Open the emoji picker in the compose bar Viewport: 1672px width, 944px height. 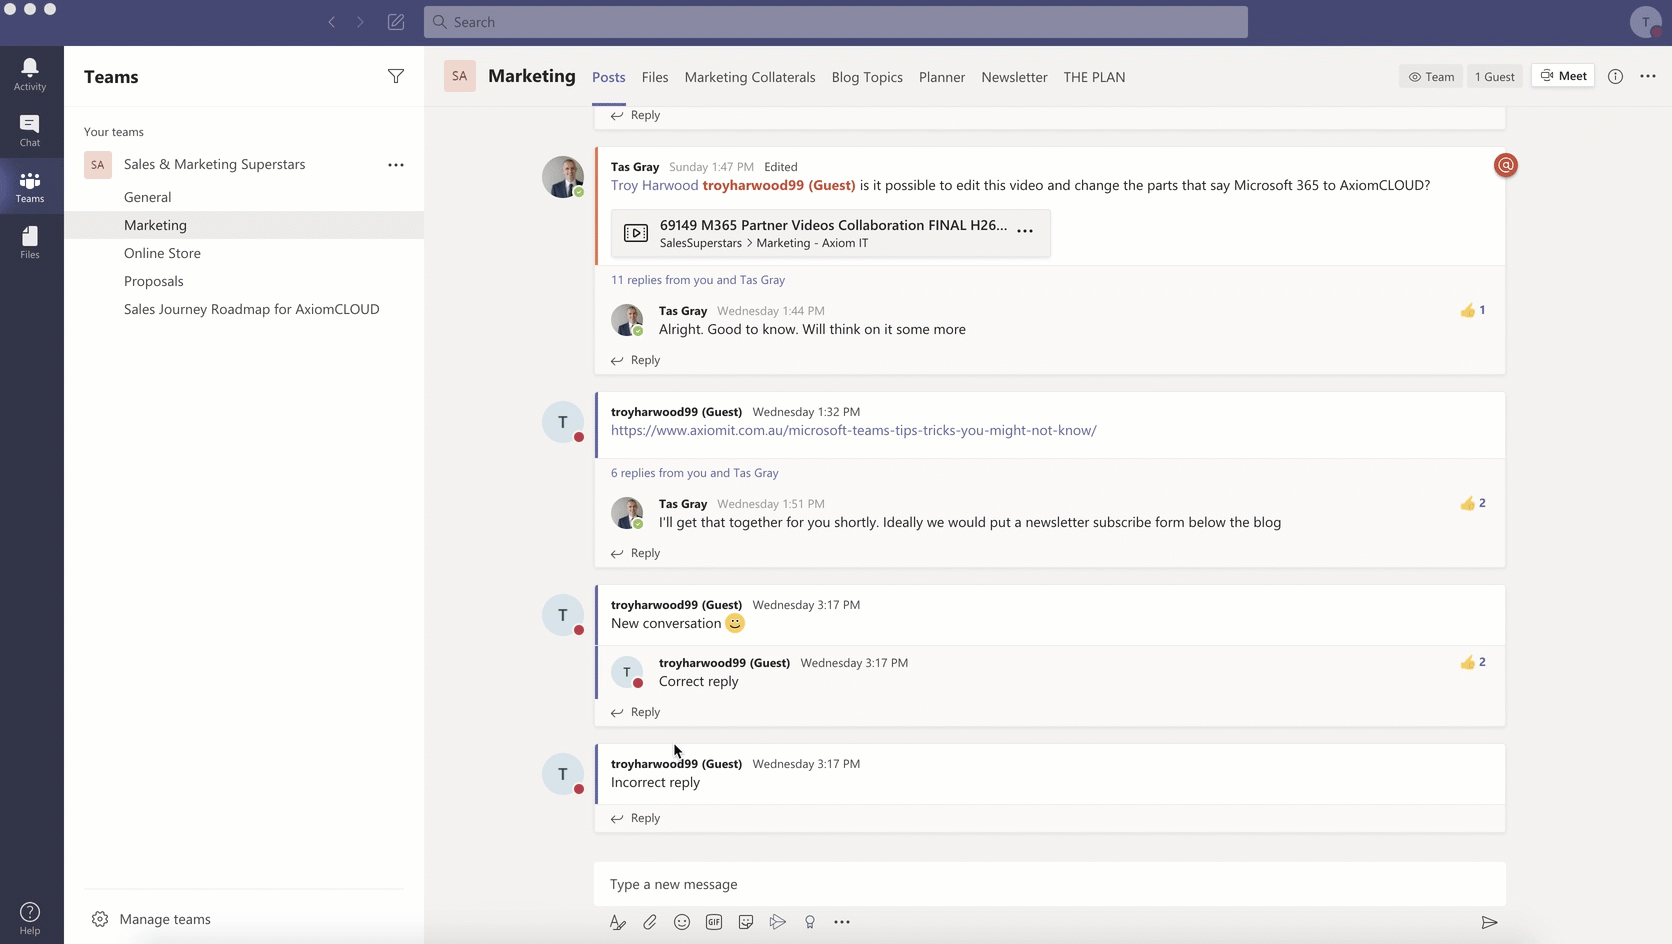coord(682,922)
